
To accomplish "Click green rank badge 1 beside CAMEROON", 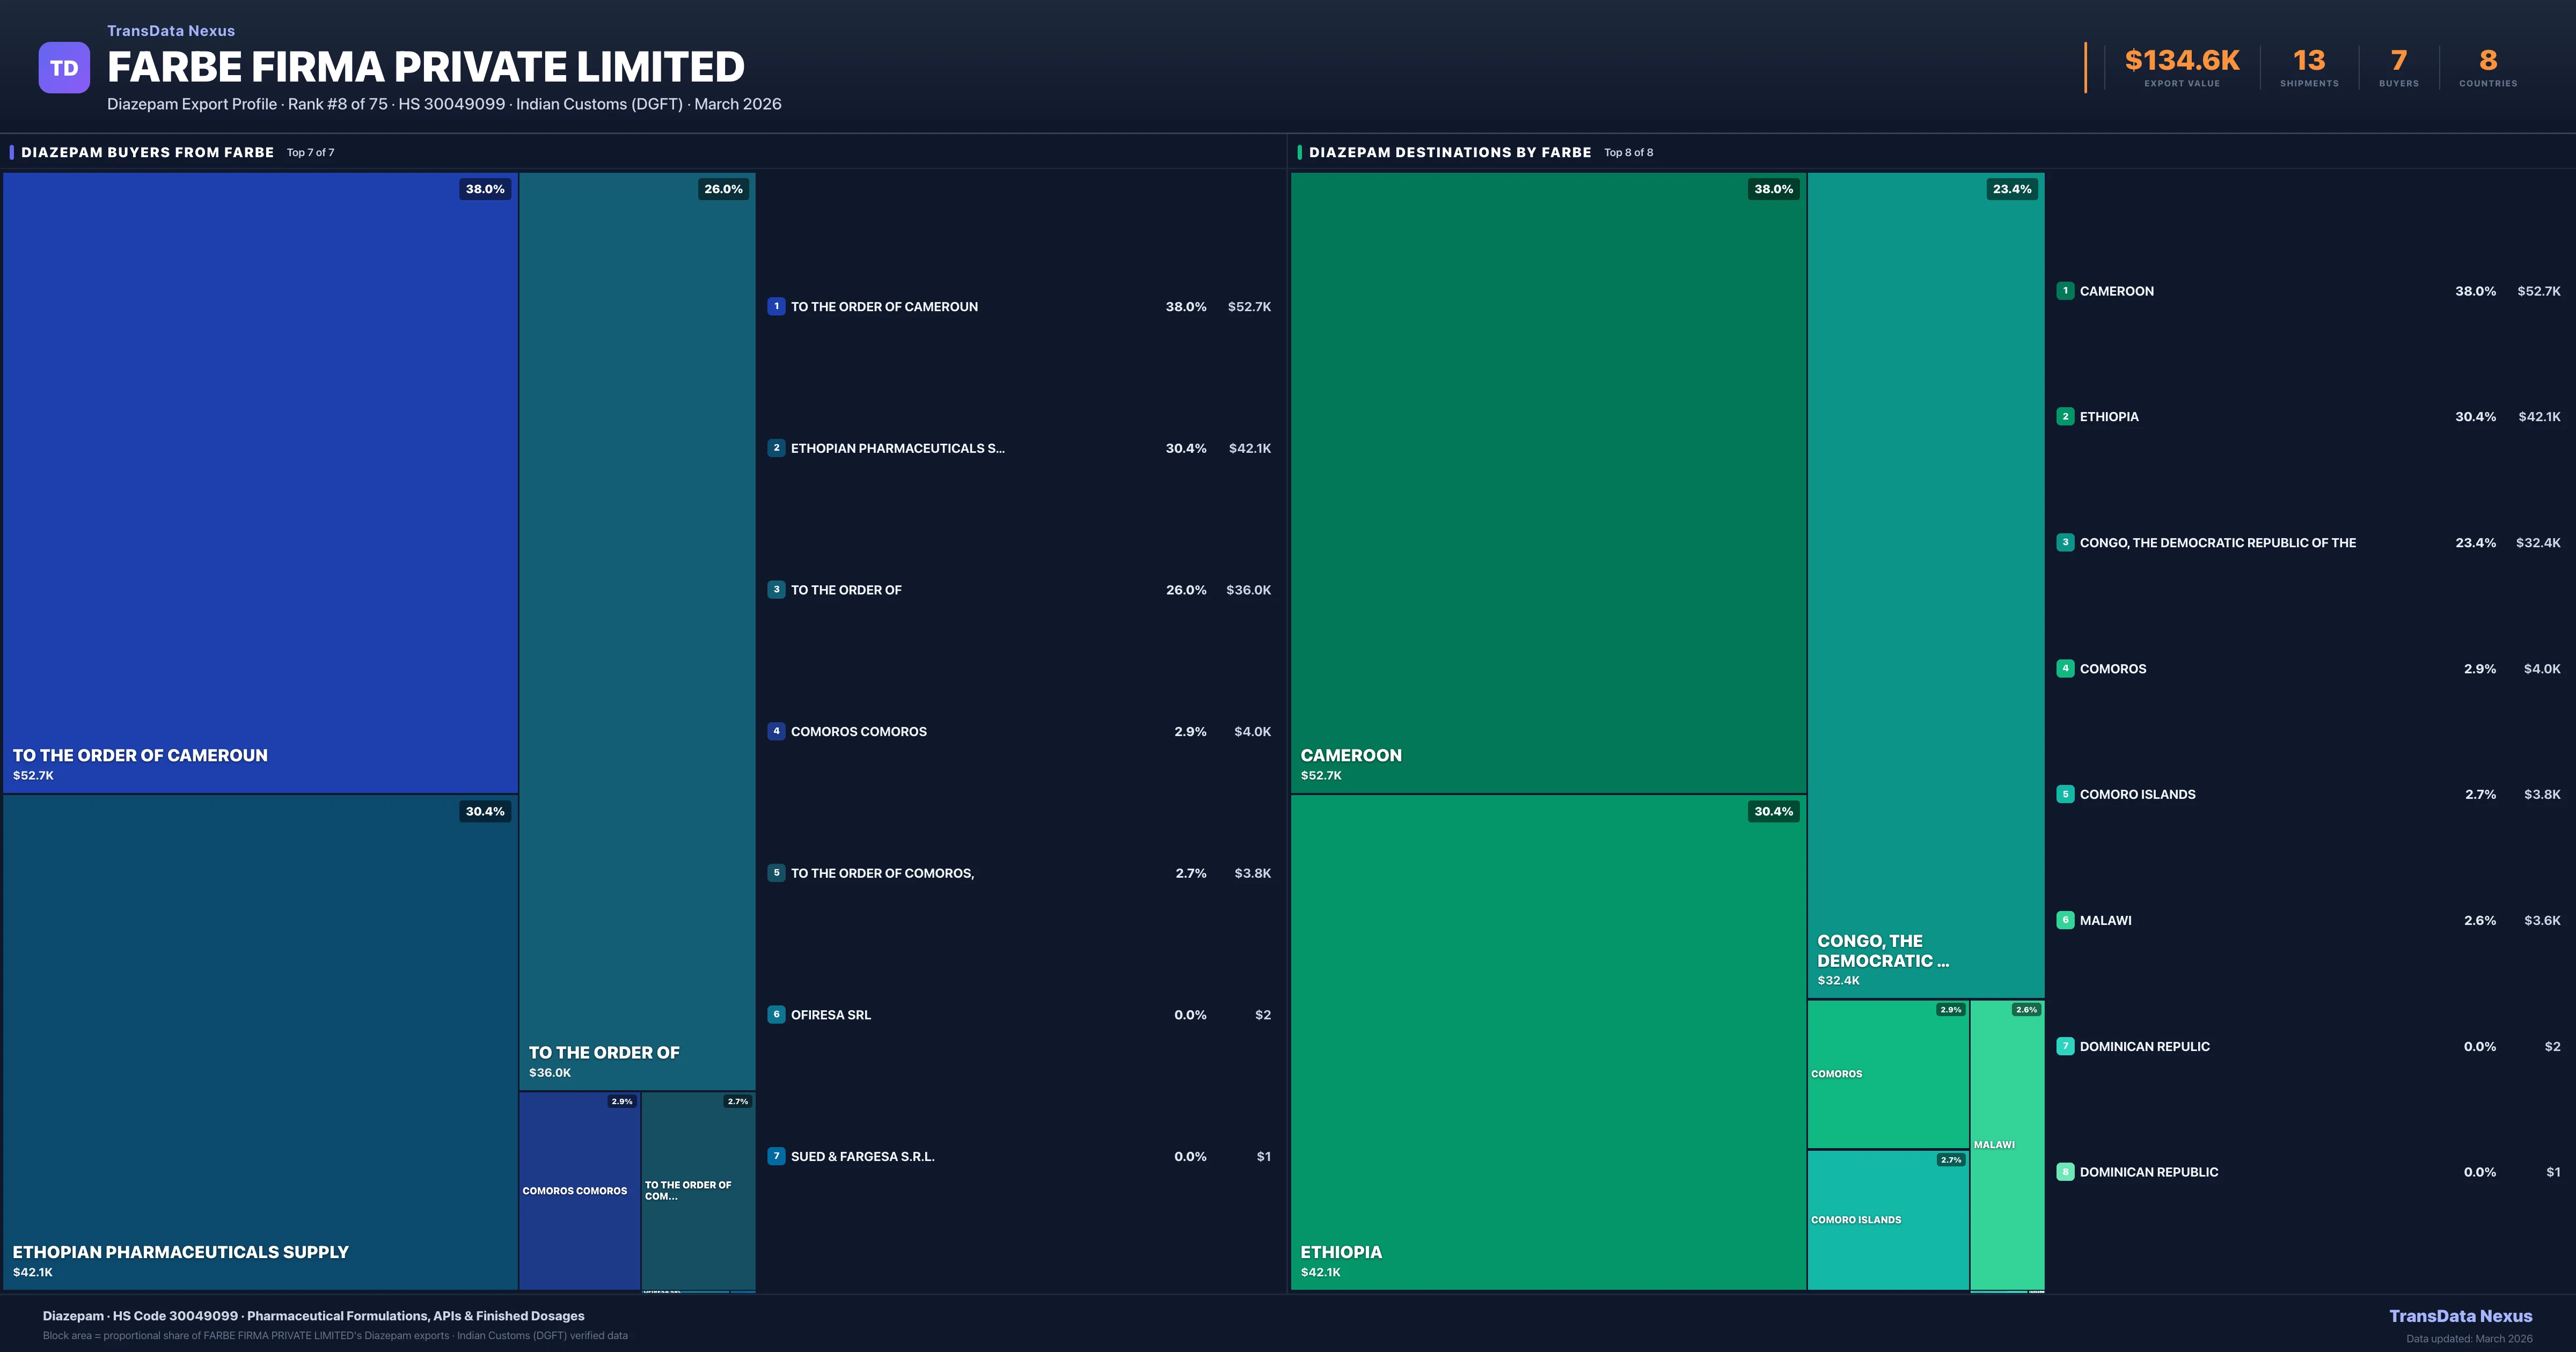I will pyautogui.click(x=2065, y=291).
